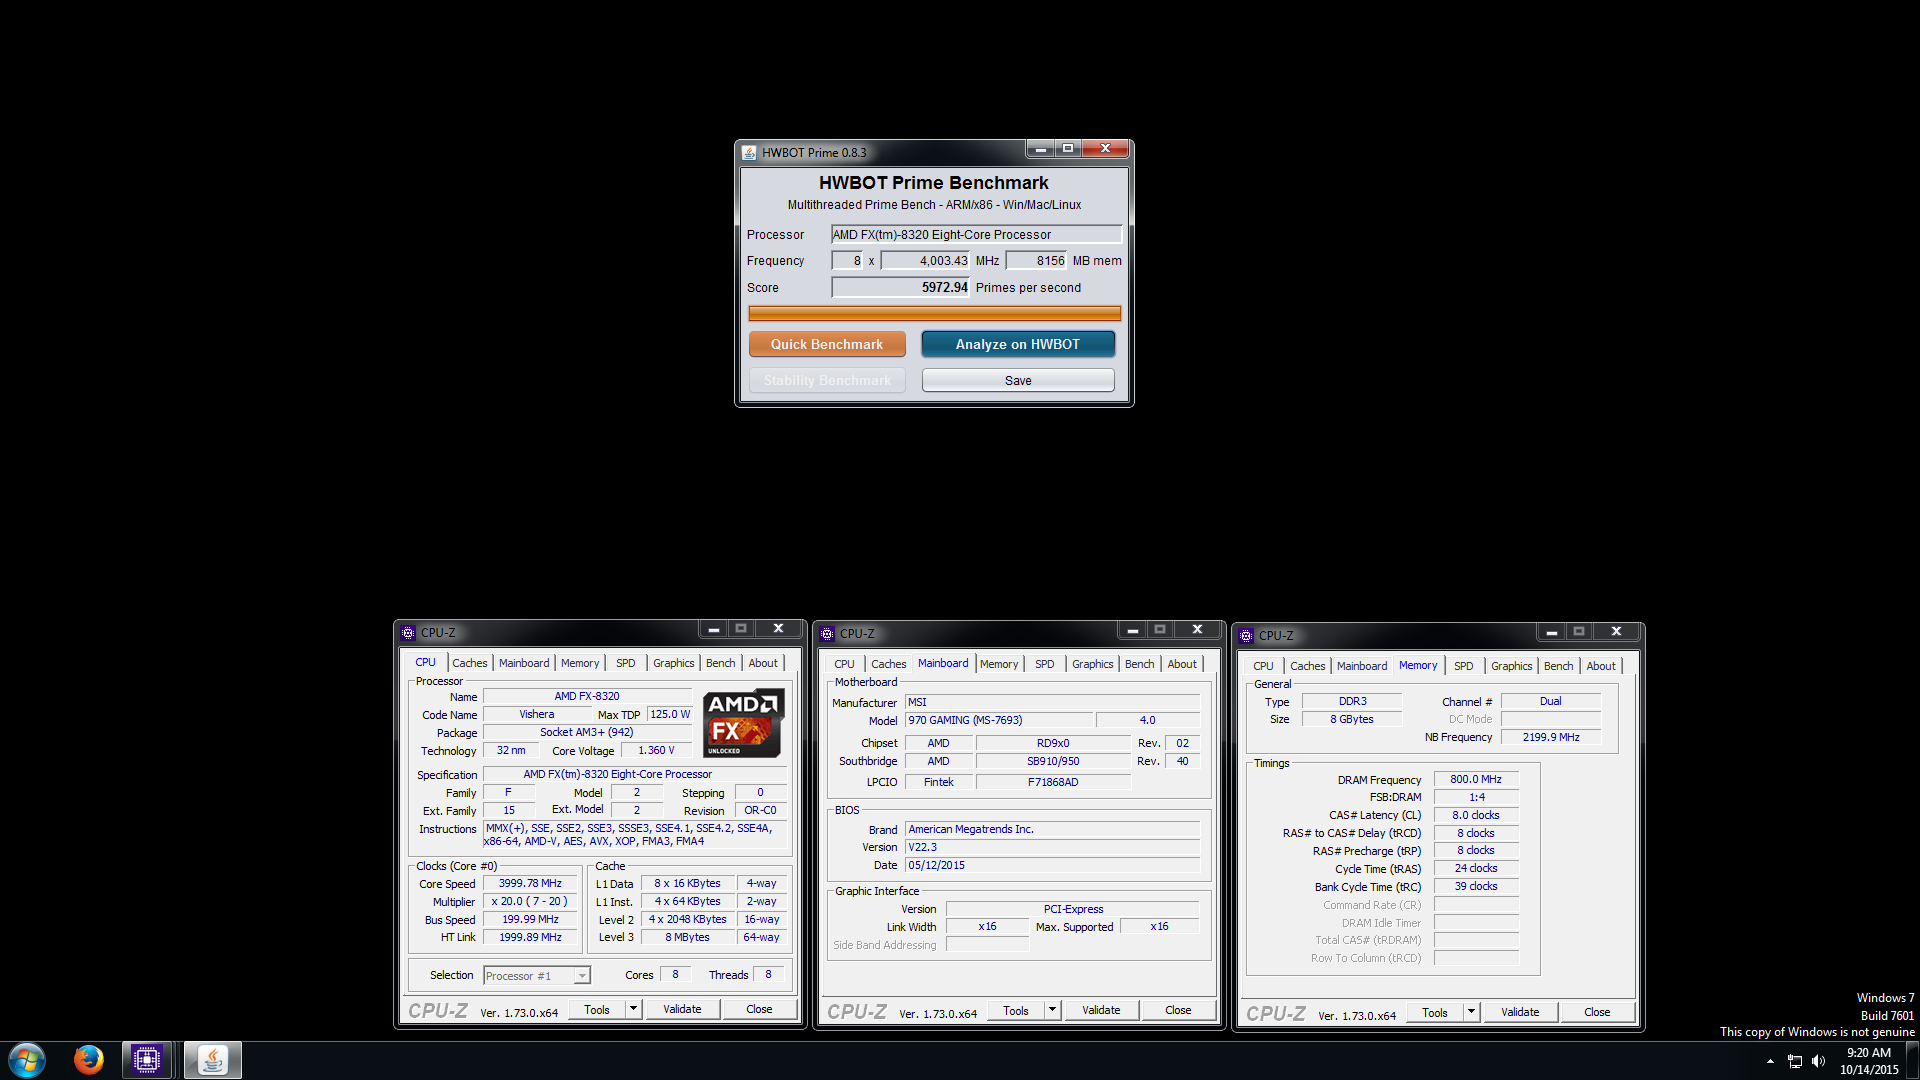This screenshot has width=1920, height=1080.
Task: Click the 3999.78 MHz core speed value
Action: (x=530, y=884)
